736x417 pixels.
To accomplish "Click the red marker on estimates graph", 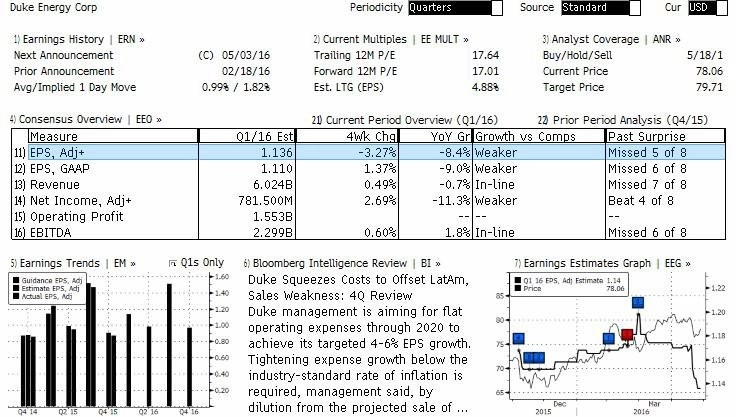I will click(627, 334).
